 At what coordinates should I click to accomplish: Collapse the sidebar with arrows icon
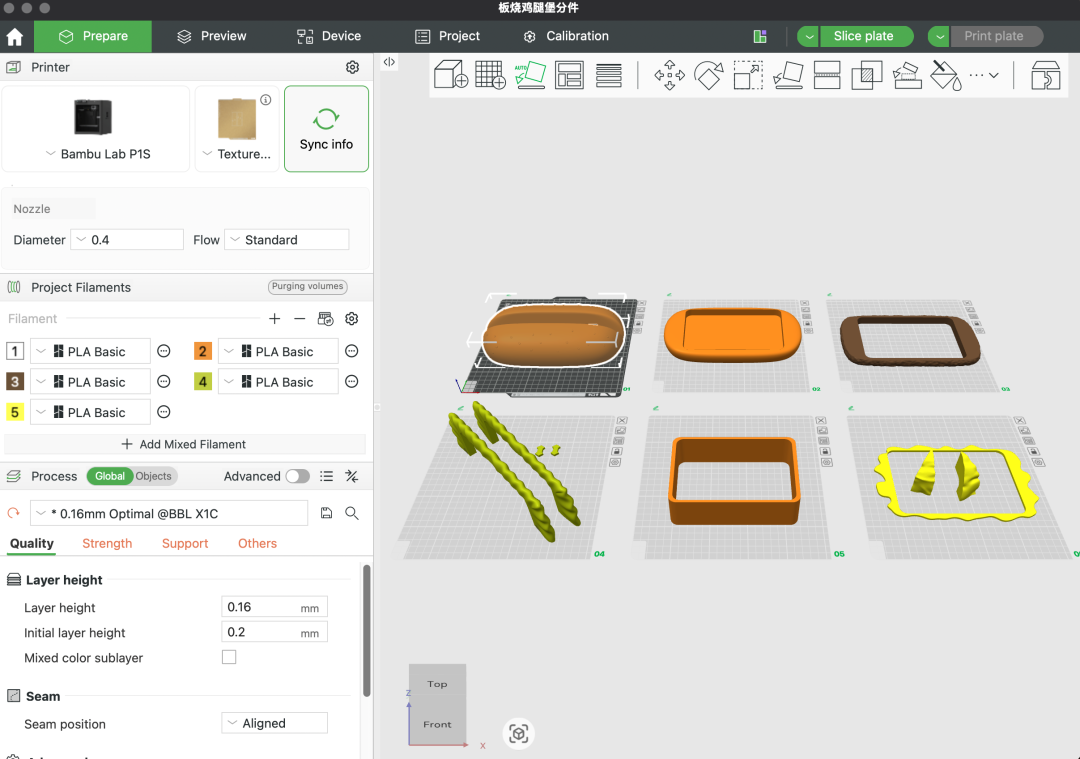pos(389,62)
